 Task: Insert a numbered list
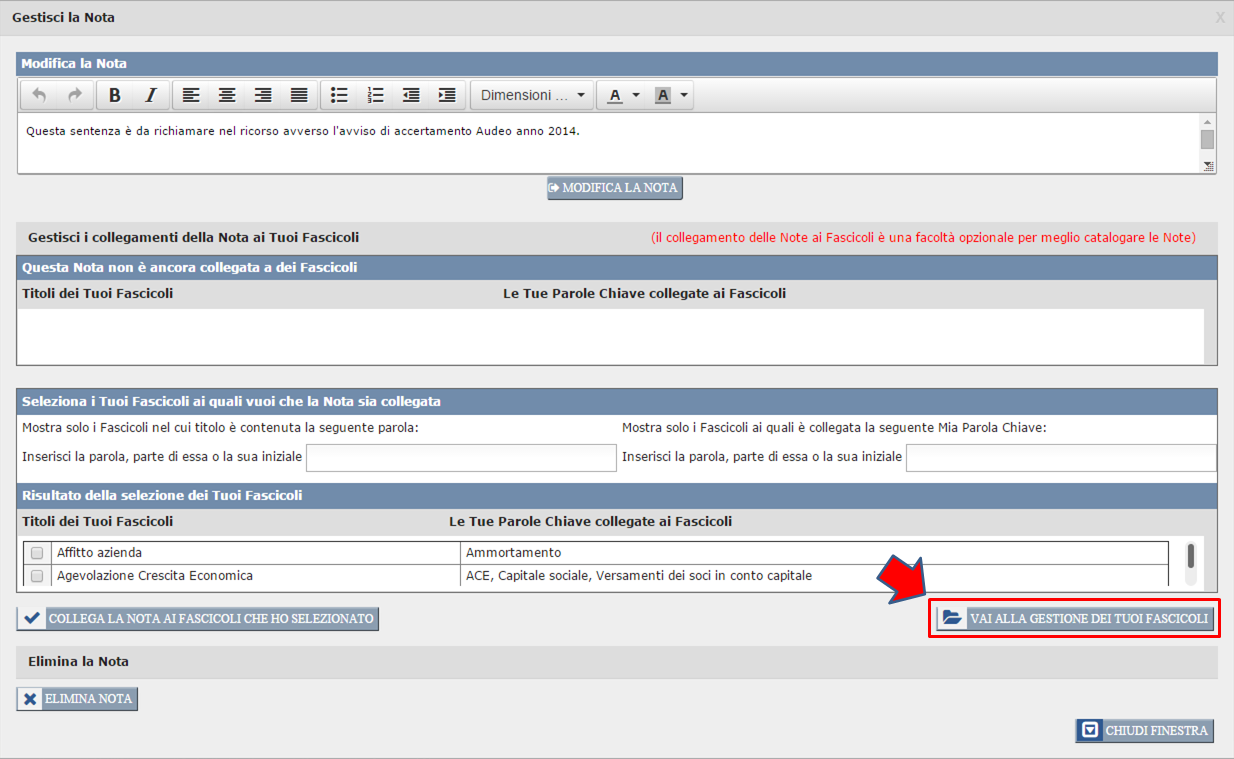click(375, 95)
